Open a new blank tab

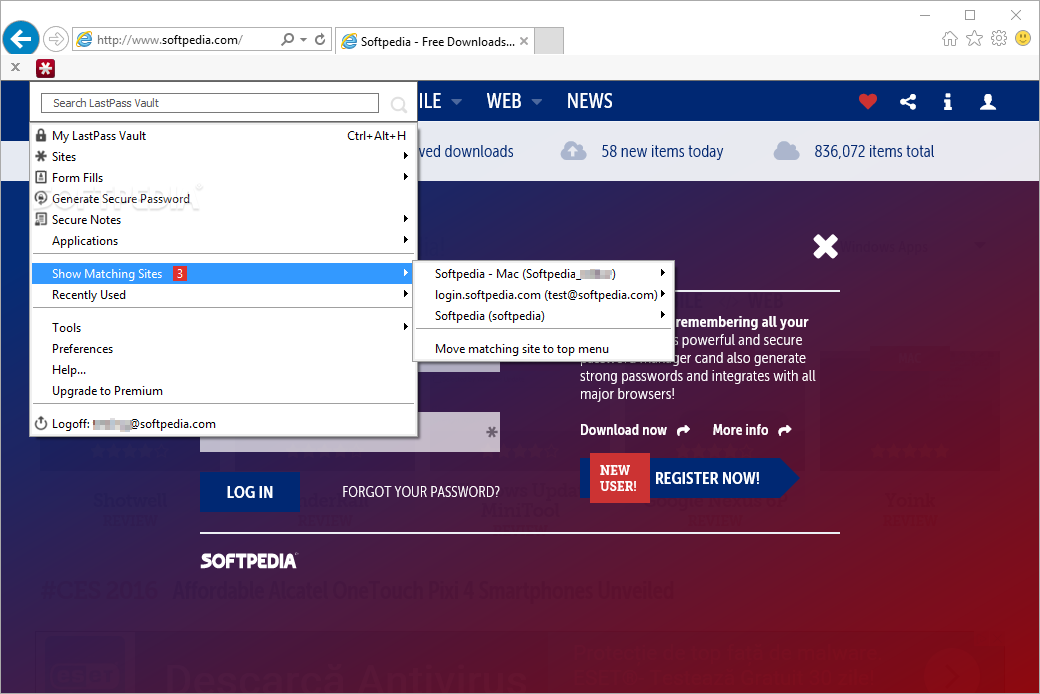(x=549, y=40)
